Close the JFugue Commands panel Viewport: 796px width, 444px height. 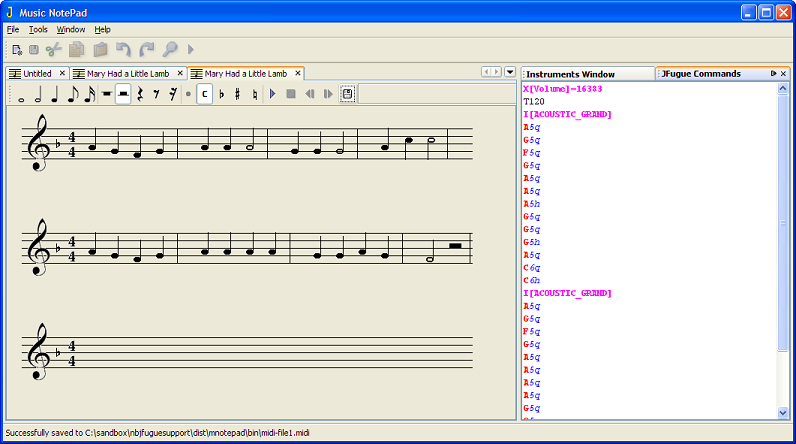[x=783, y=74]
